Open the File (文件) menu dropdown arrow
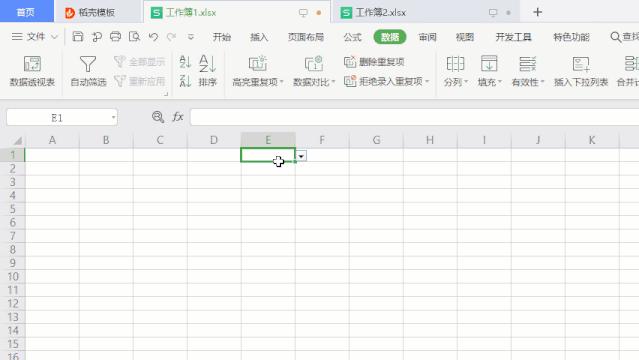The height and width of the screenshot is (360, 639). click(x=54, y=37)
